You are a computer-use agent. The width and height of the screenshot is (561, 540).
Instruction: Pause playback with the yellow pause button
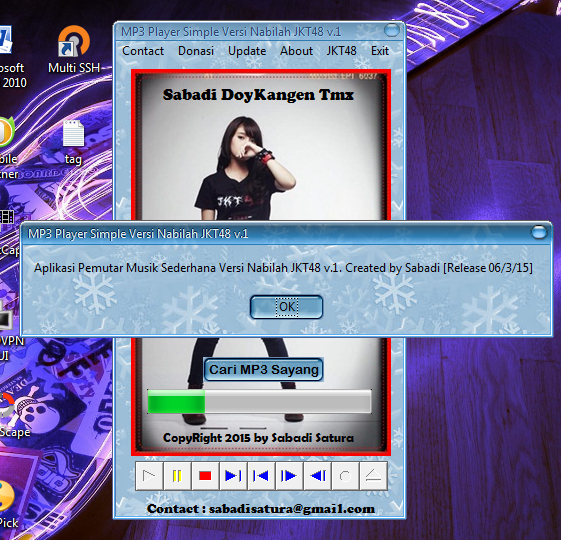tap(177, 476)
